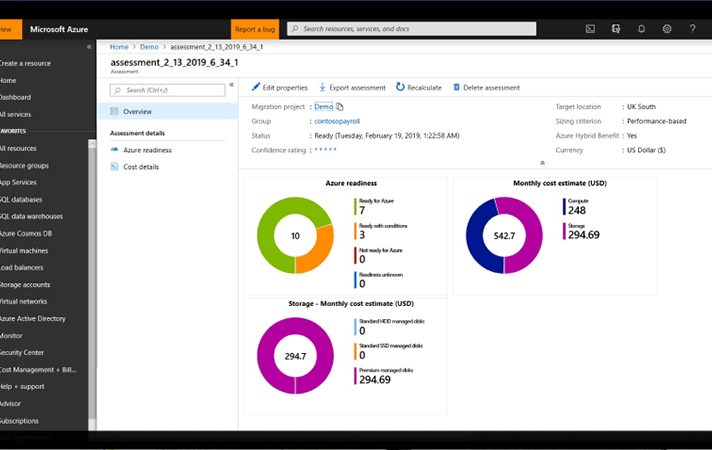Click the orange Ready with conditions swatch
The image size is (712, 450).
(x=355, y=231)
